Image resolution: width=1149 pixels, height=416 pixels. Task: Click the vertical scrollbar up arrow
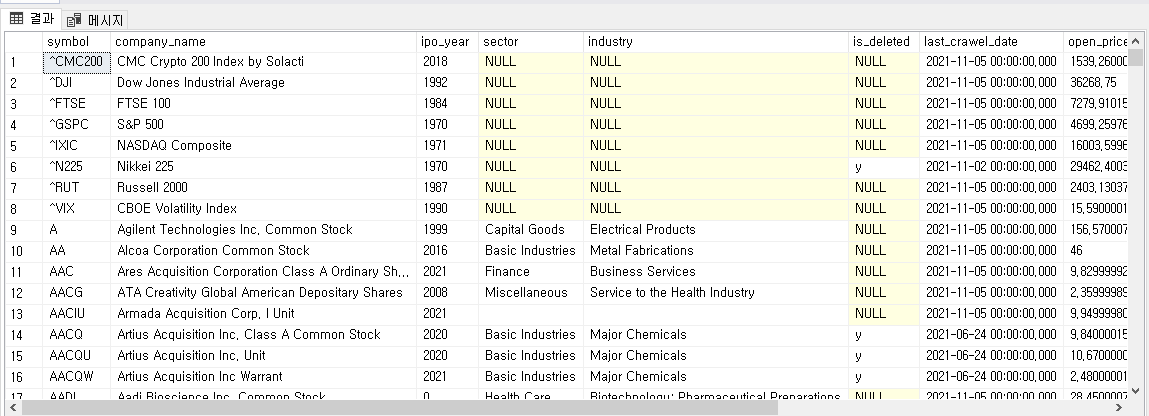pyautogui.click(x=1135, y=40)
